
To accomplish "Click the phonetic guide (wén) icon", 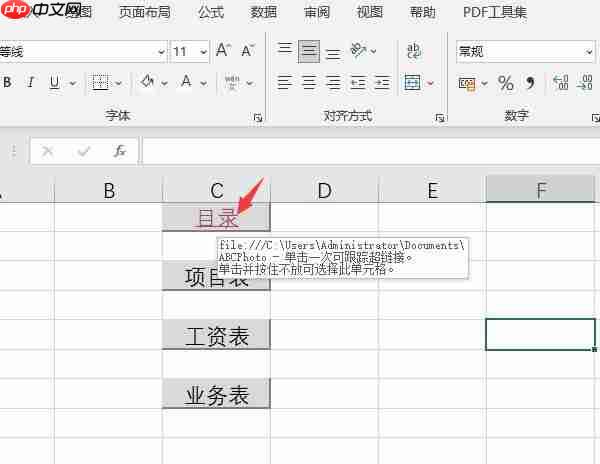I will point(232,82).
